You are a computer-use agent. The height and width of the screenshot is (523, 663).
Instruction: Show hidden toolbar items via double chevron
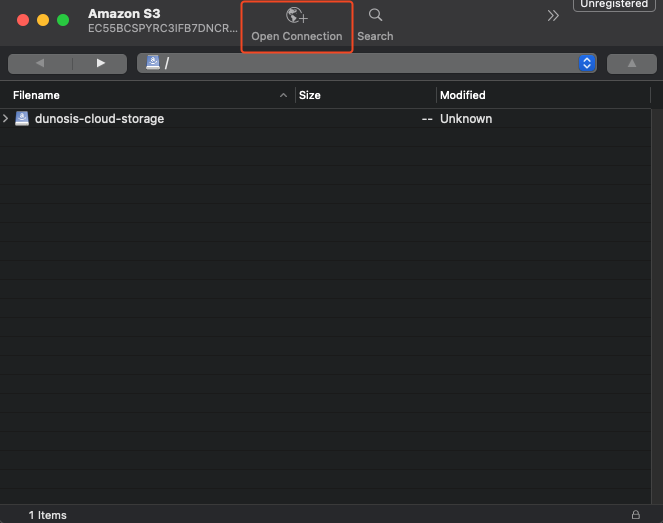click(x=553, y=16)
